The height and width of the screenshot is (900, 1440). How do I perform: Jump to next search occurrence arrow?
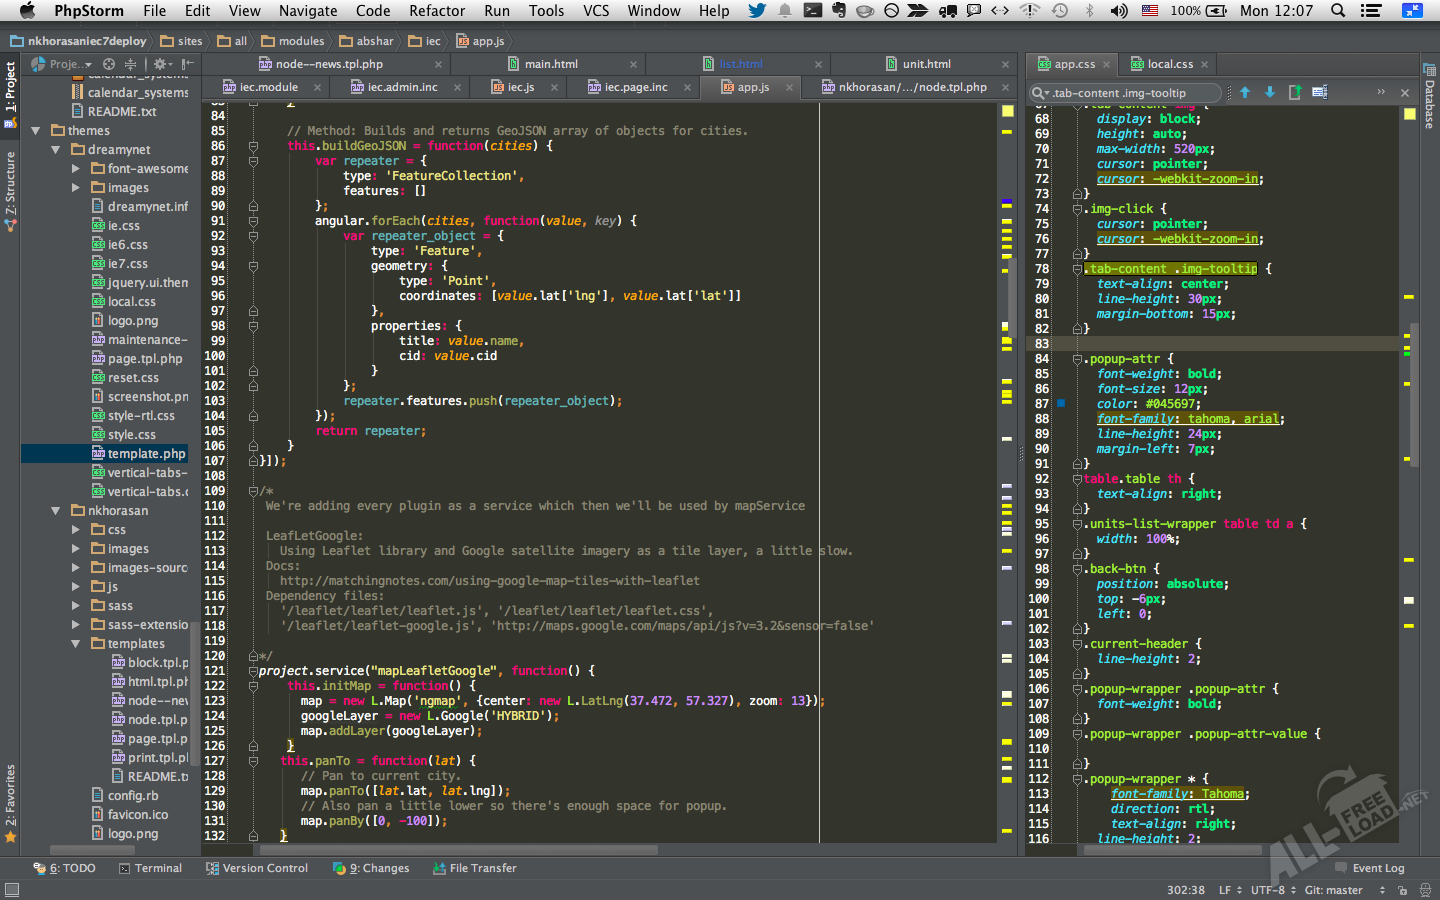[1270, 92]
